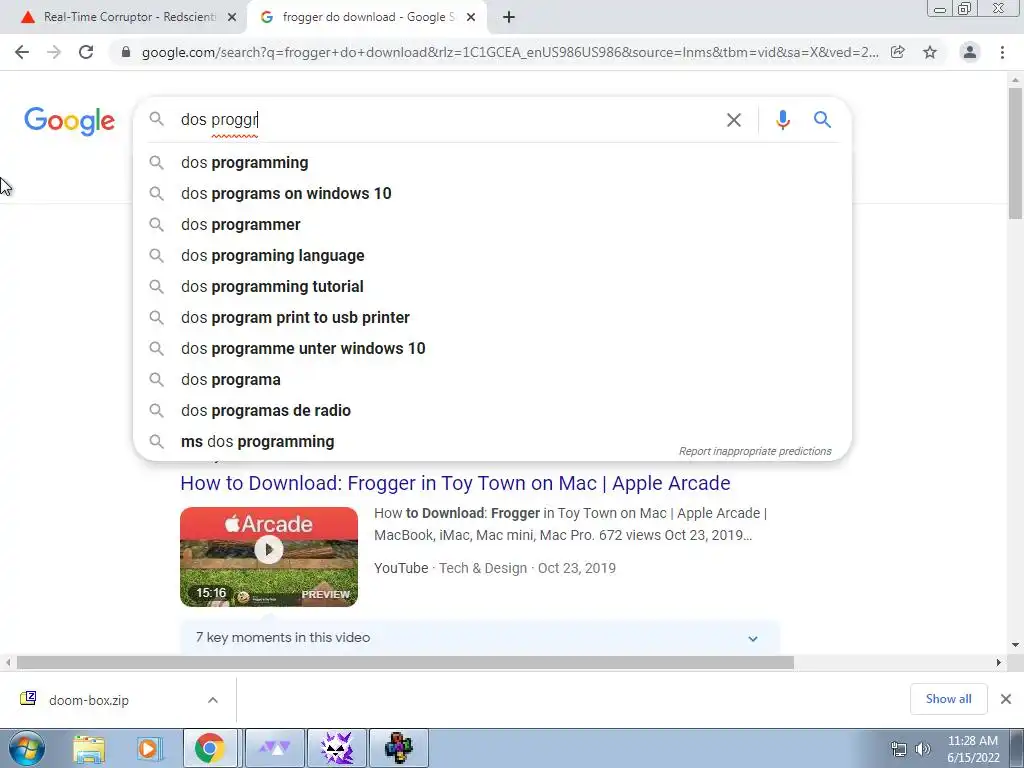Select dos programing language suggestion

coord(492,255)
